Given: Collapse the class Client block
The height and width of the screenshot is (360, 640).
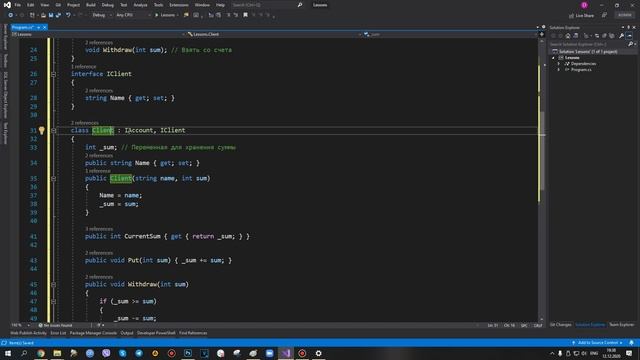Looking at the screenshot, I should pyautogui.click(x=53, y=131).
